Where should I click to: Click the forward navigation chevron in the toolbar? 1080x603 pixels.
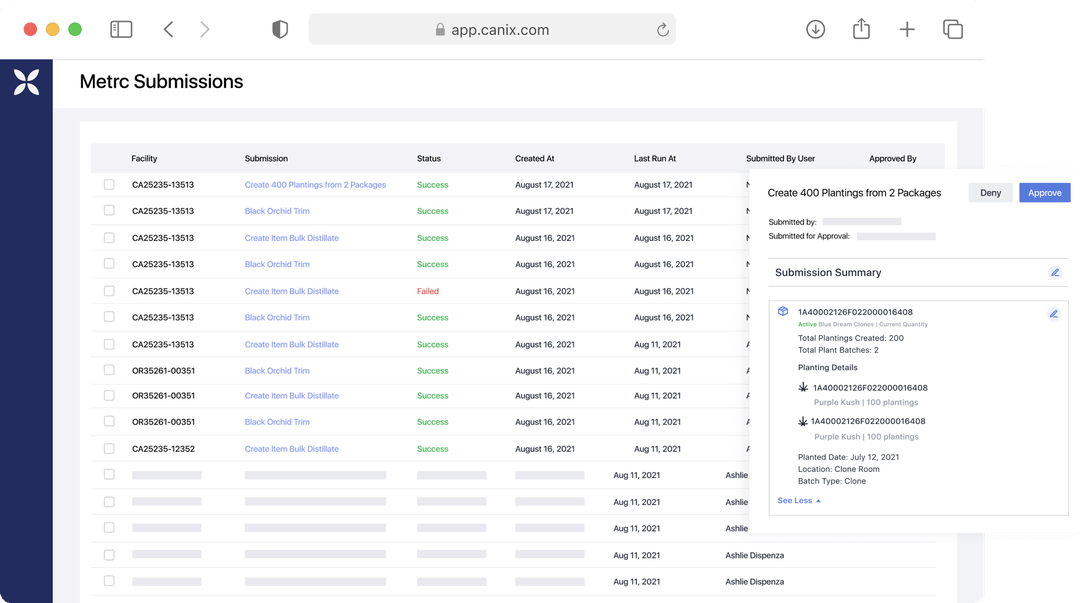click(x=205, y=29)
